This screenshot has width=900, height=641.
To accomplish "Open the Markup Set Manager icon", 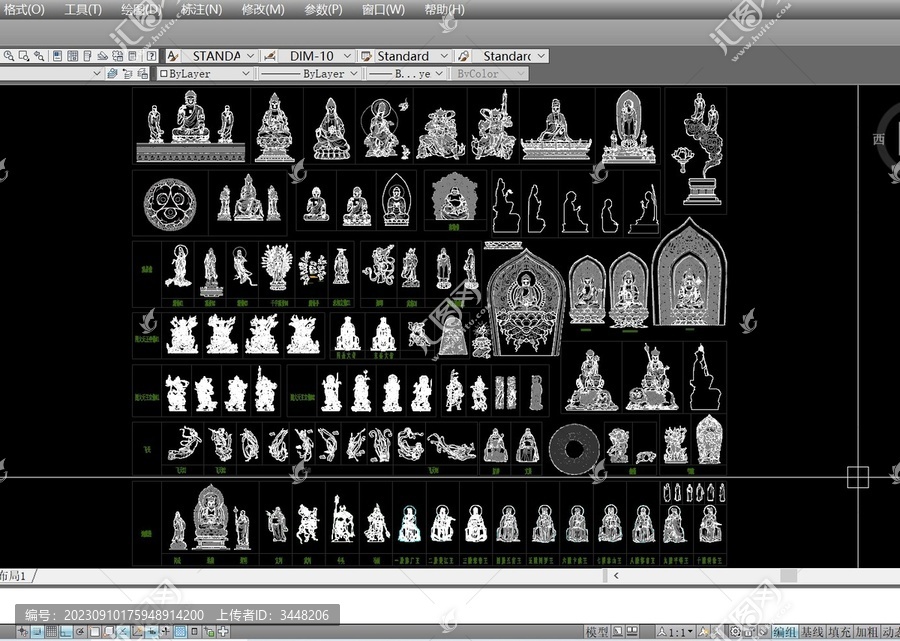I will point(118,56).
